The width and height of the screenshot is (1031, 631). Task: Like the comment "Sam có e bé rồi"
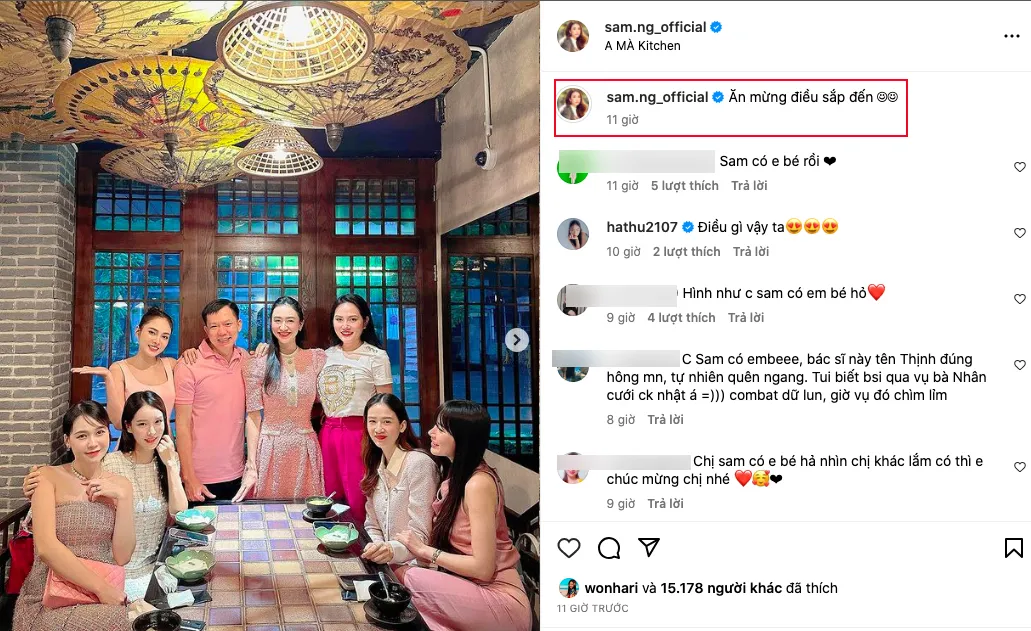[1020, 167]
